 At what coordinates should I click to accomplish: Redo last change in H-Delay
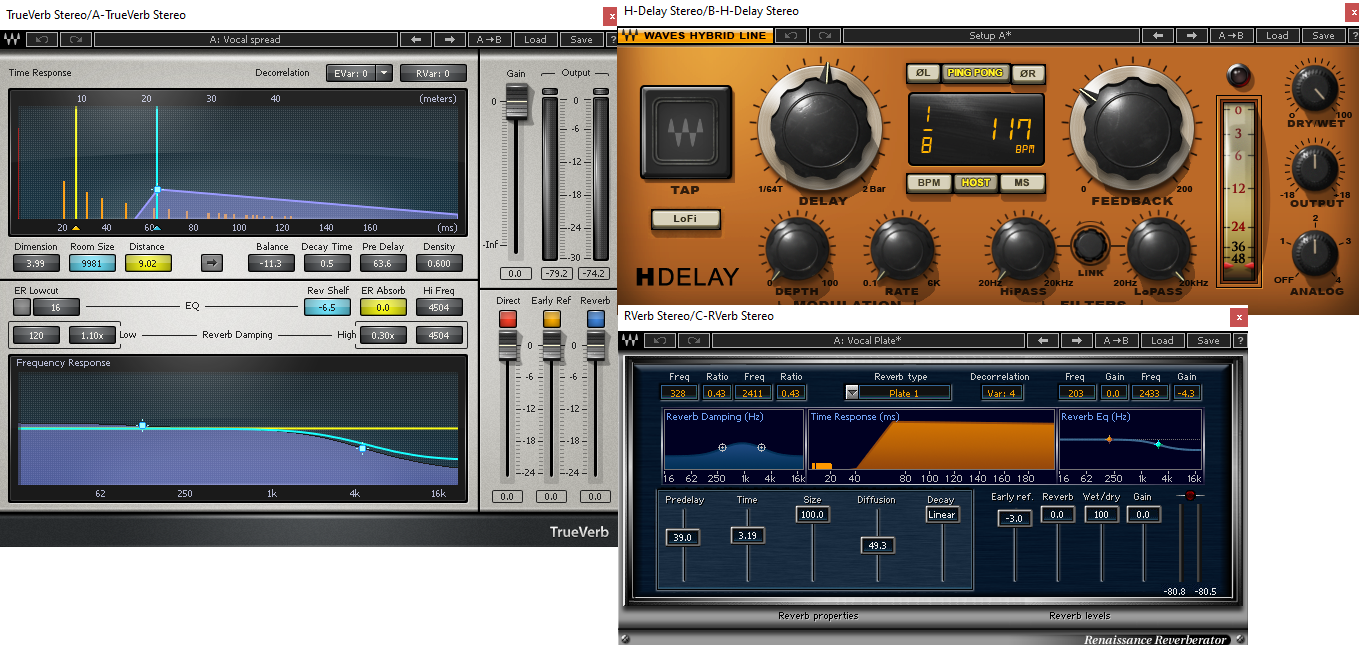tap(824, 35)
